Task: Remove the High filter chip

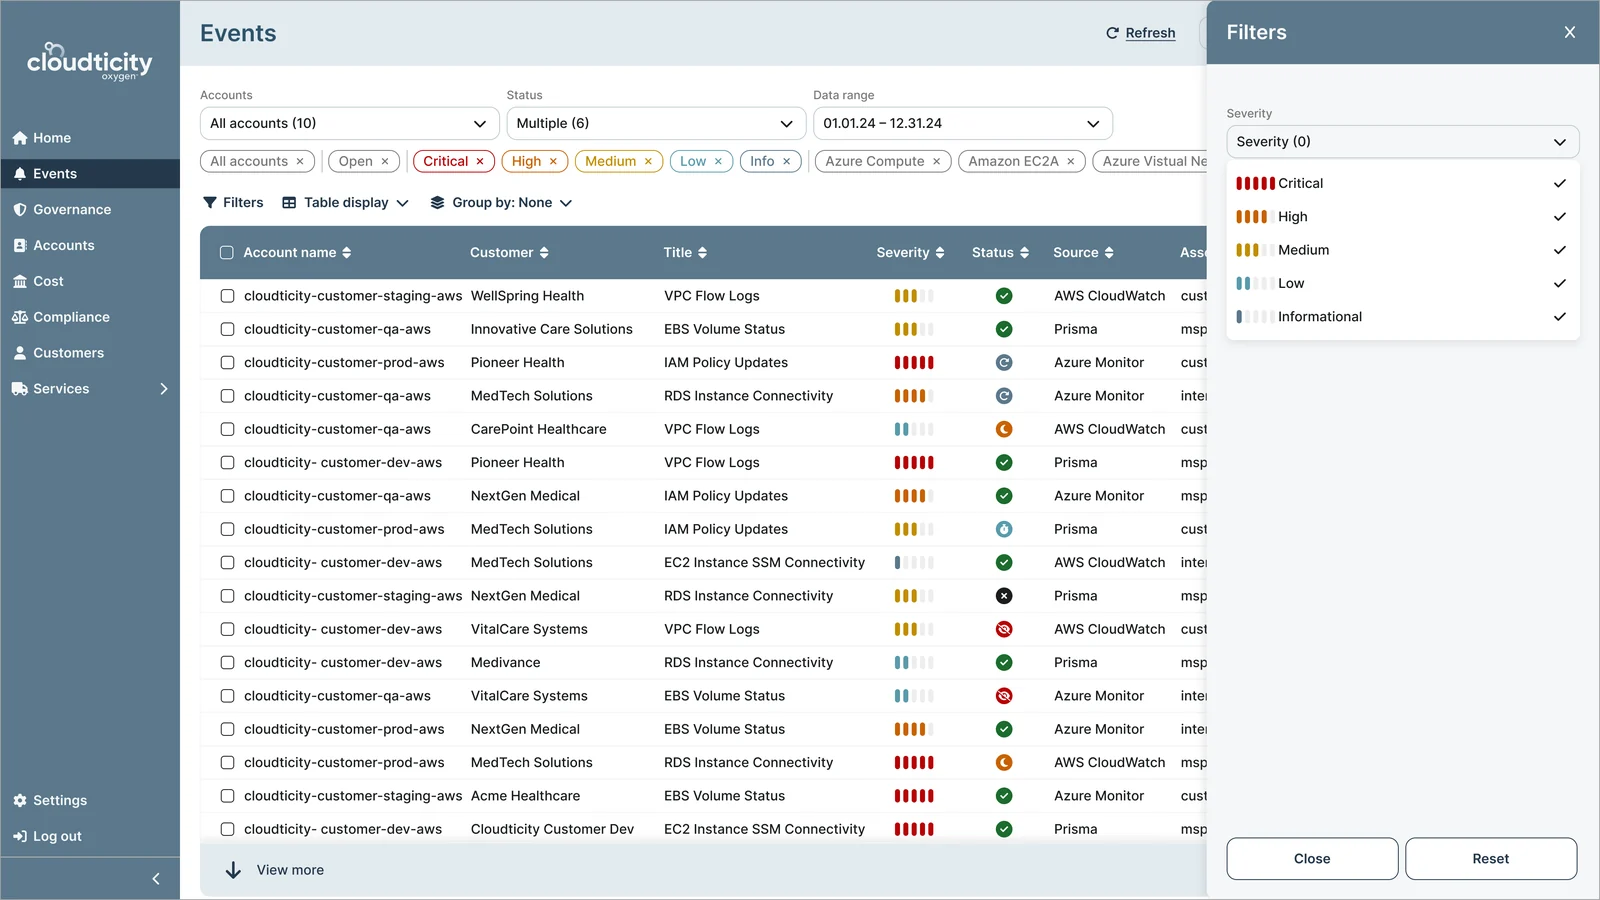Action: pyautogui.click(x=553, y=161)
